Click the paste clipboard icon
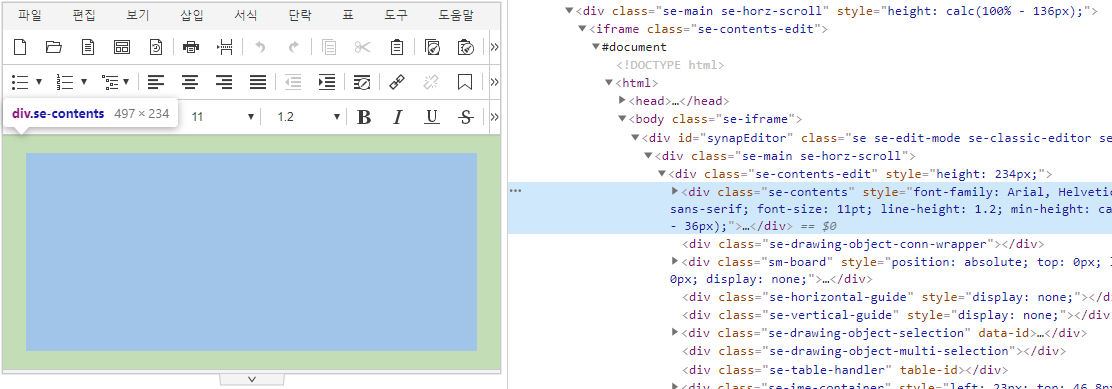The width and height of the screenshot is (1112, 389). pos(397,47)
